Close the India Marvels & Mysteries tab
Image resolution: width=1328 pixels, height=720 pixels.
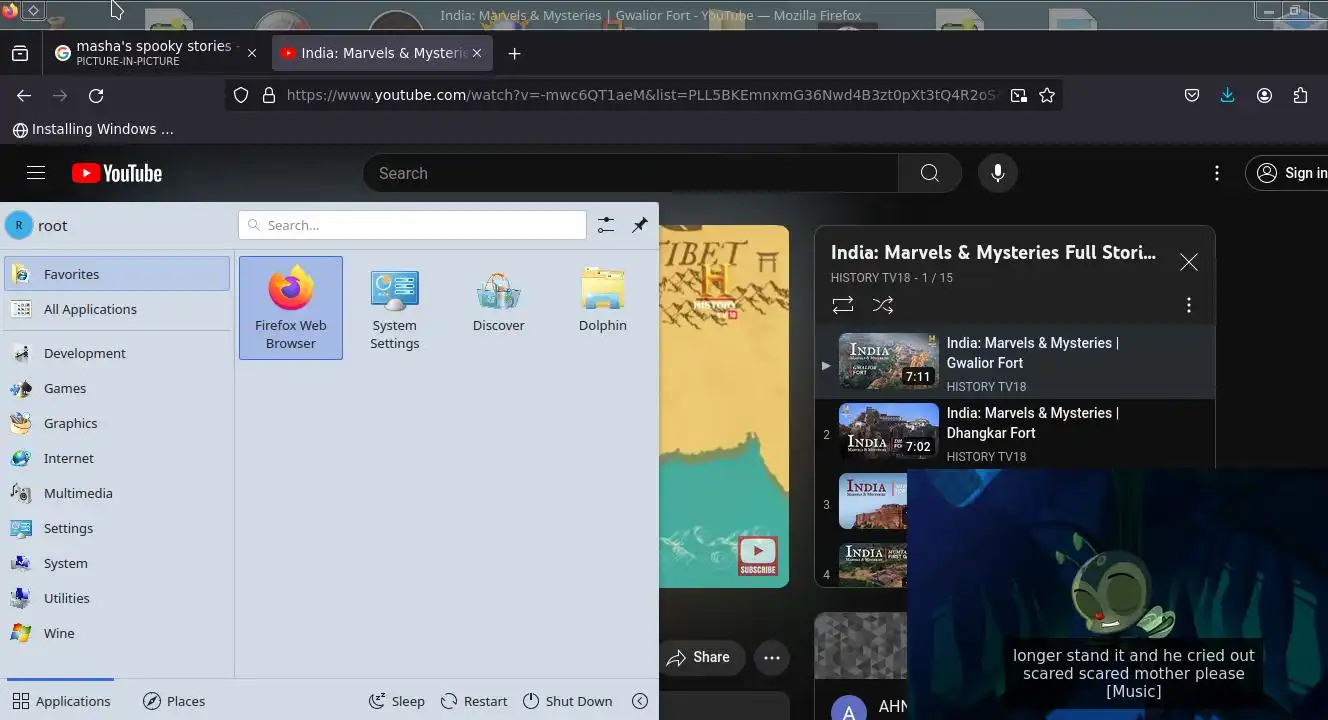click(x=477, y=53)
